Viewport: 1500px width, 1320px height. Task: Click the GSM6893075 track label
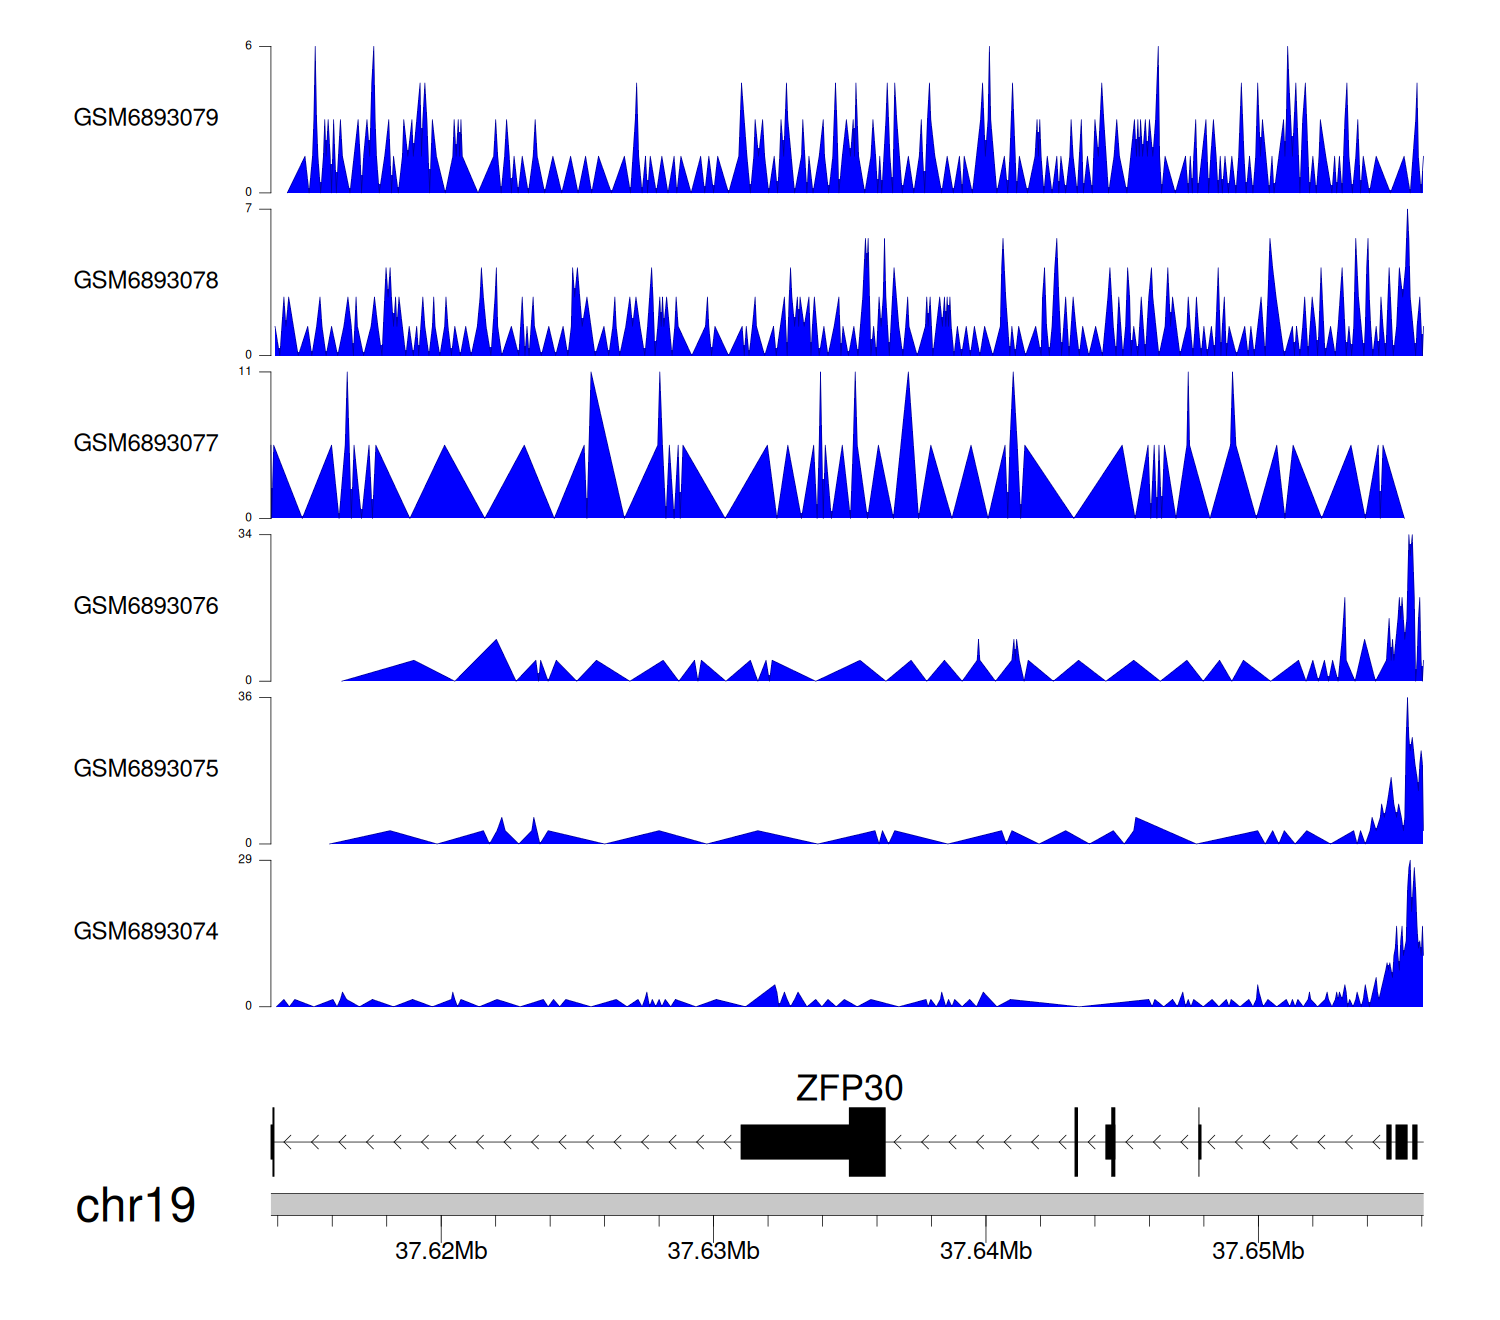point(146,769)
